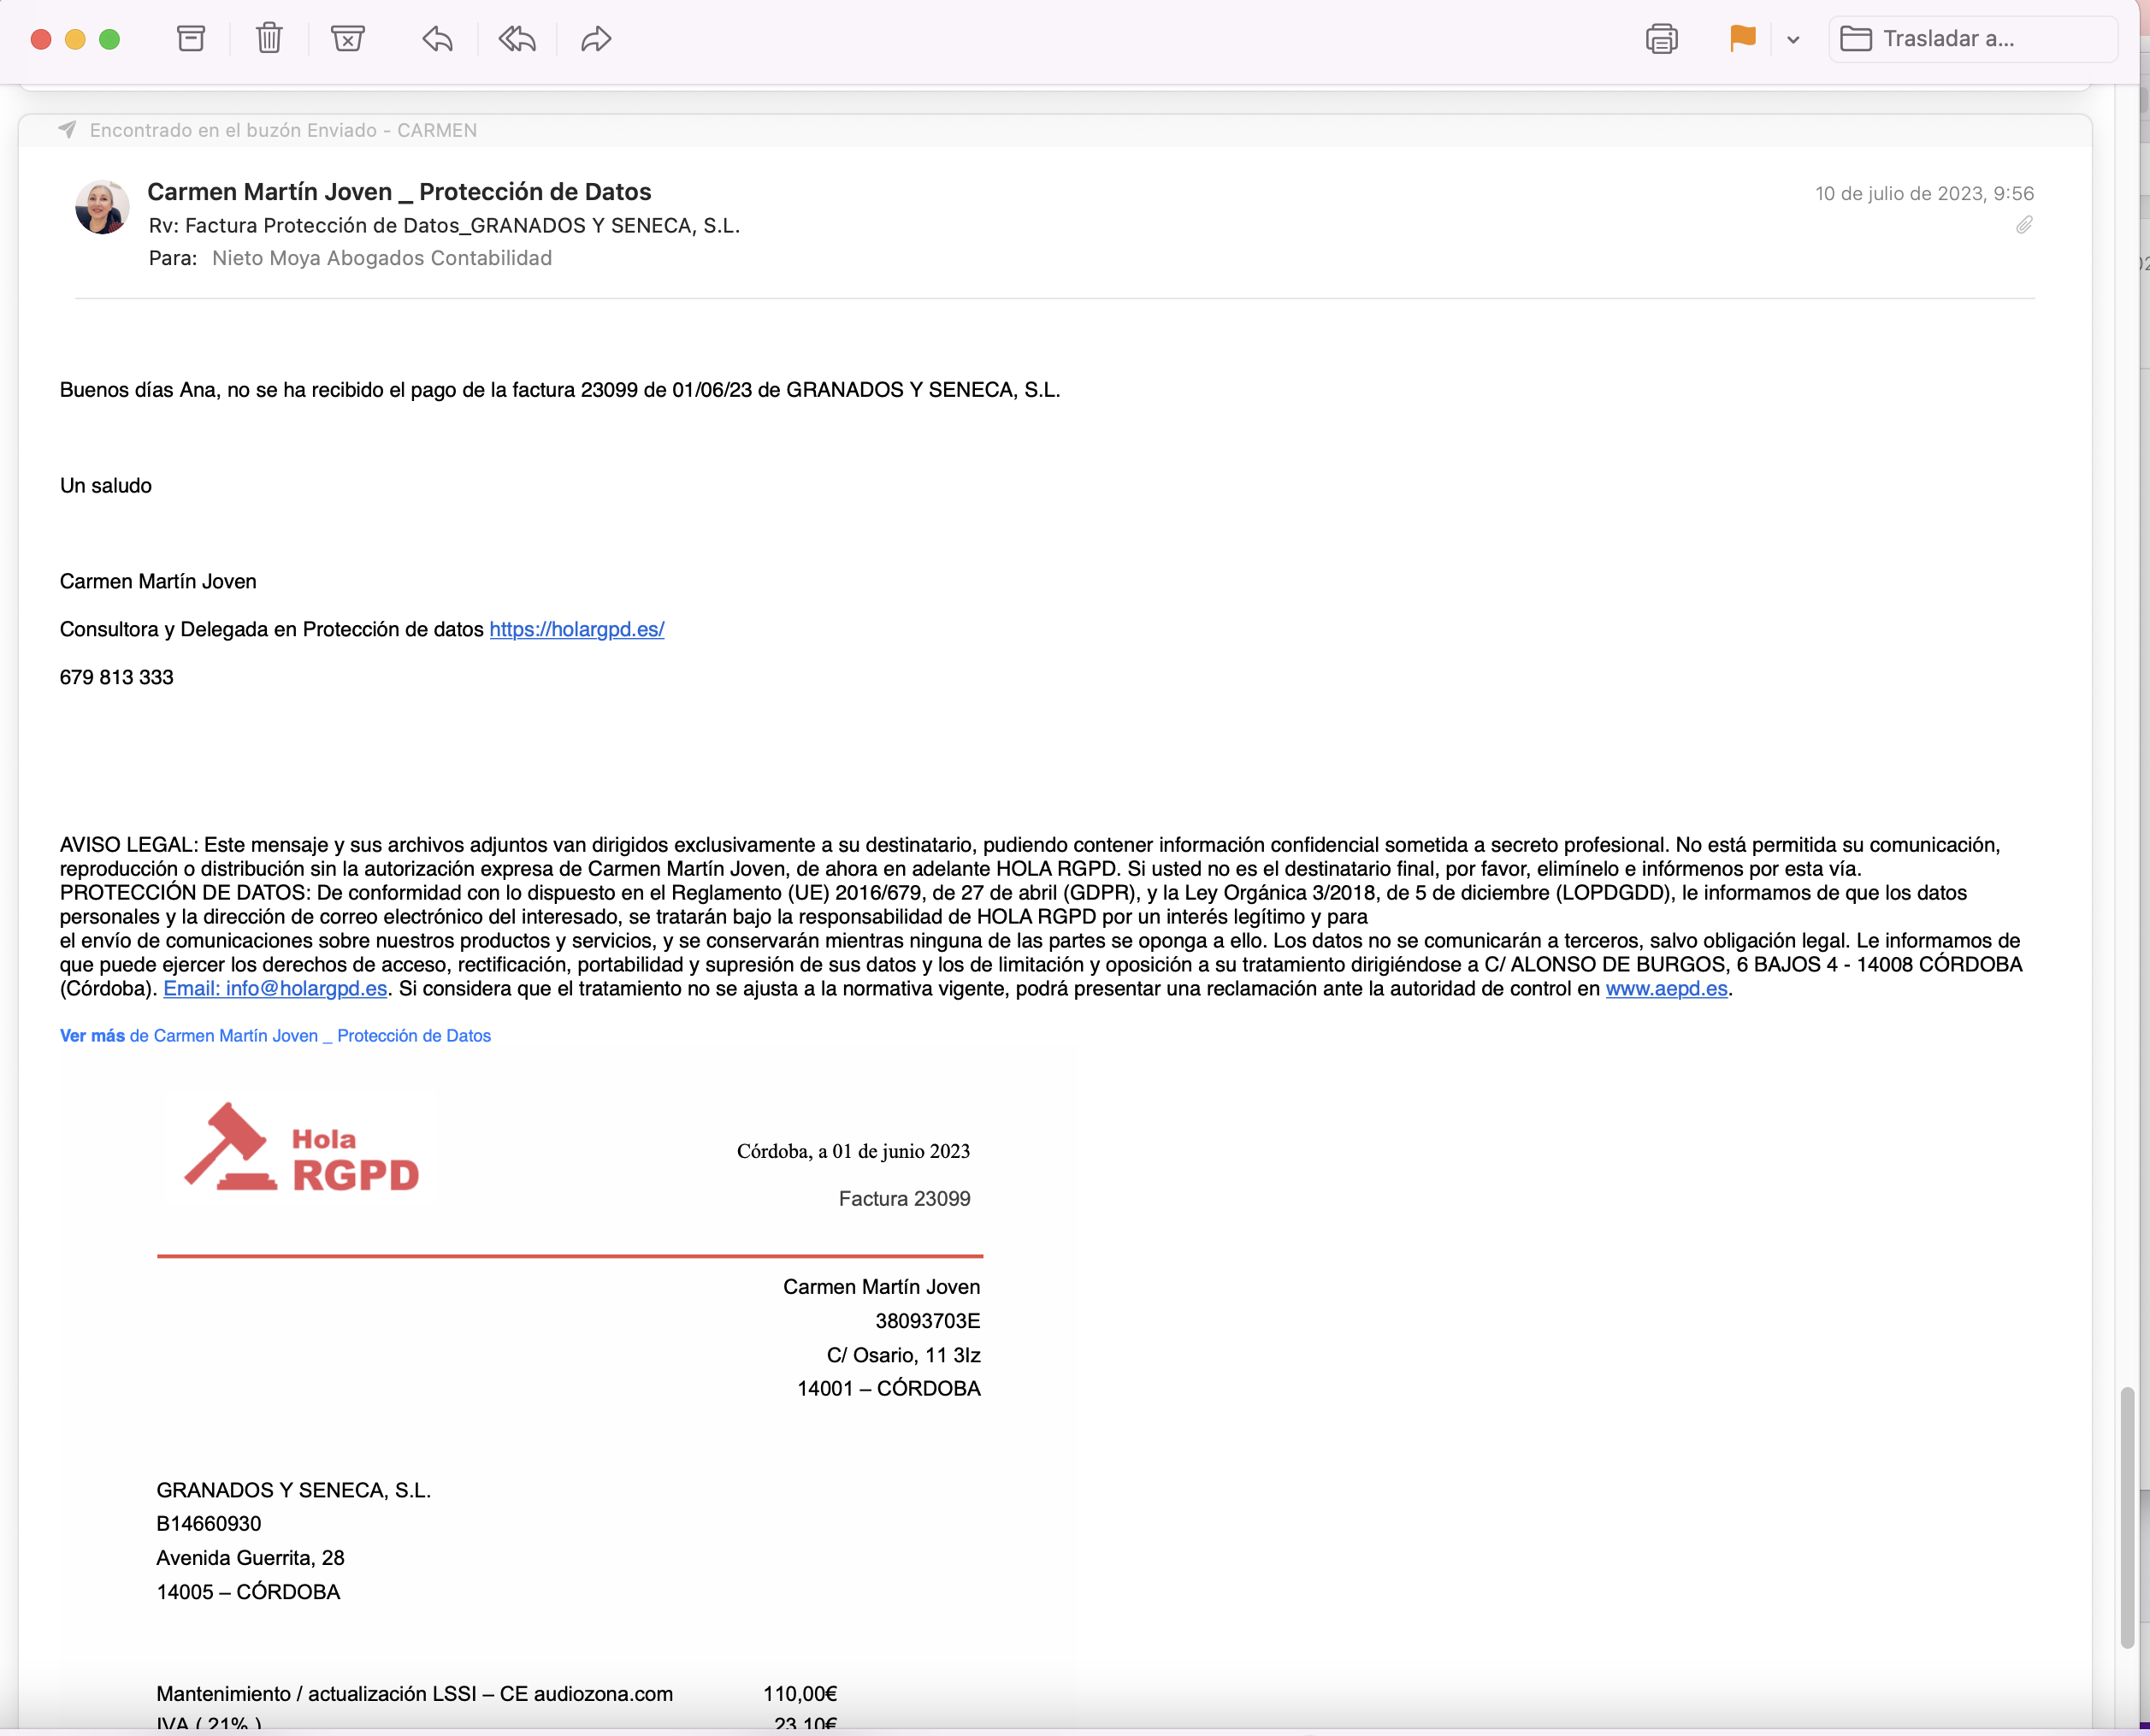Delete message with trash icon
This screenshot has height=1736, width=2150.
point(269,39)
